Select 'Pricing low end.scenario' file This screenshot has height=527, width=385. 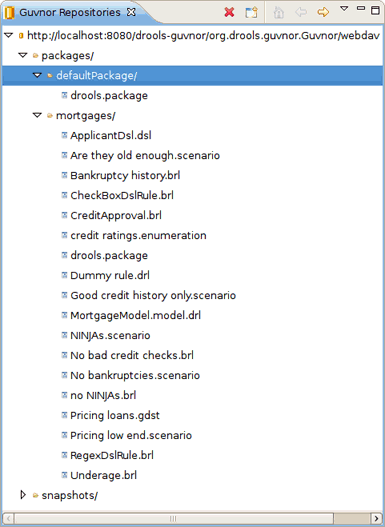(x=131, y=435)
